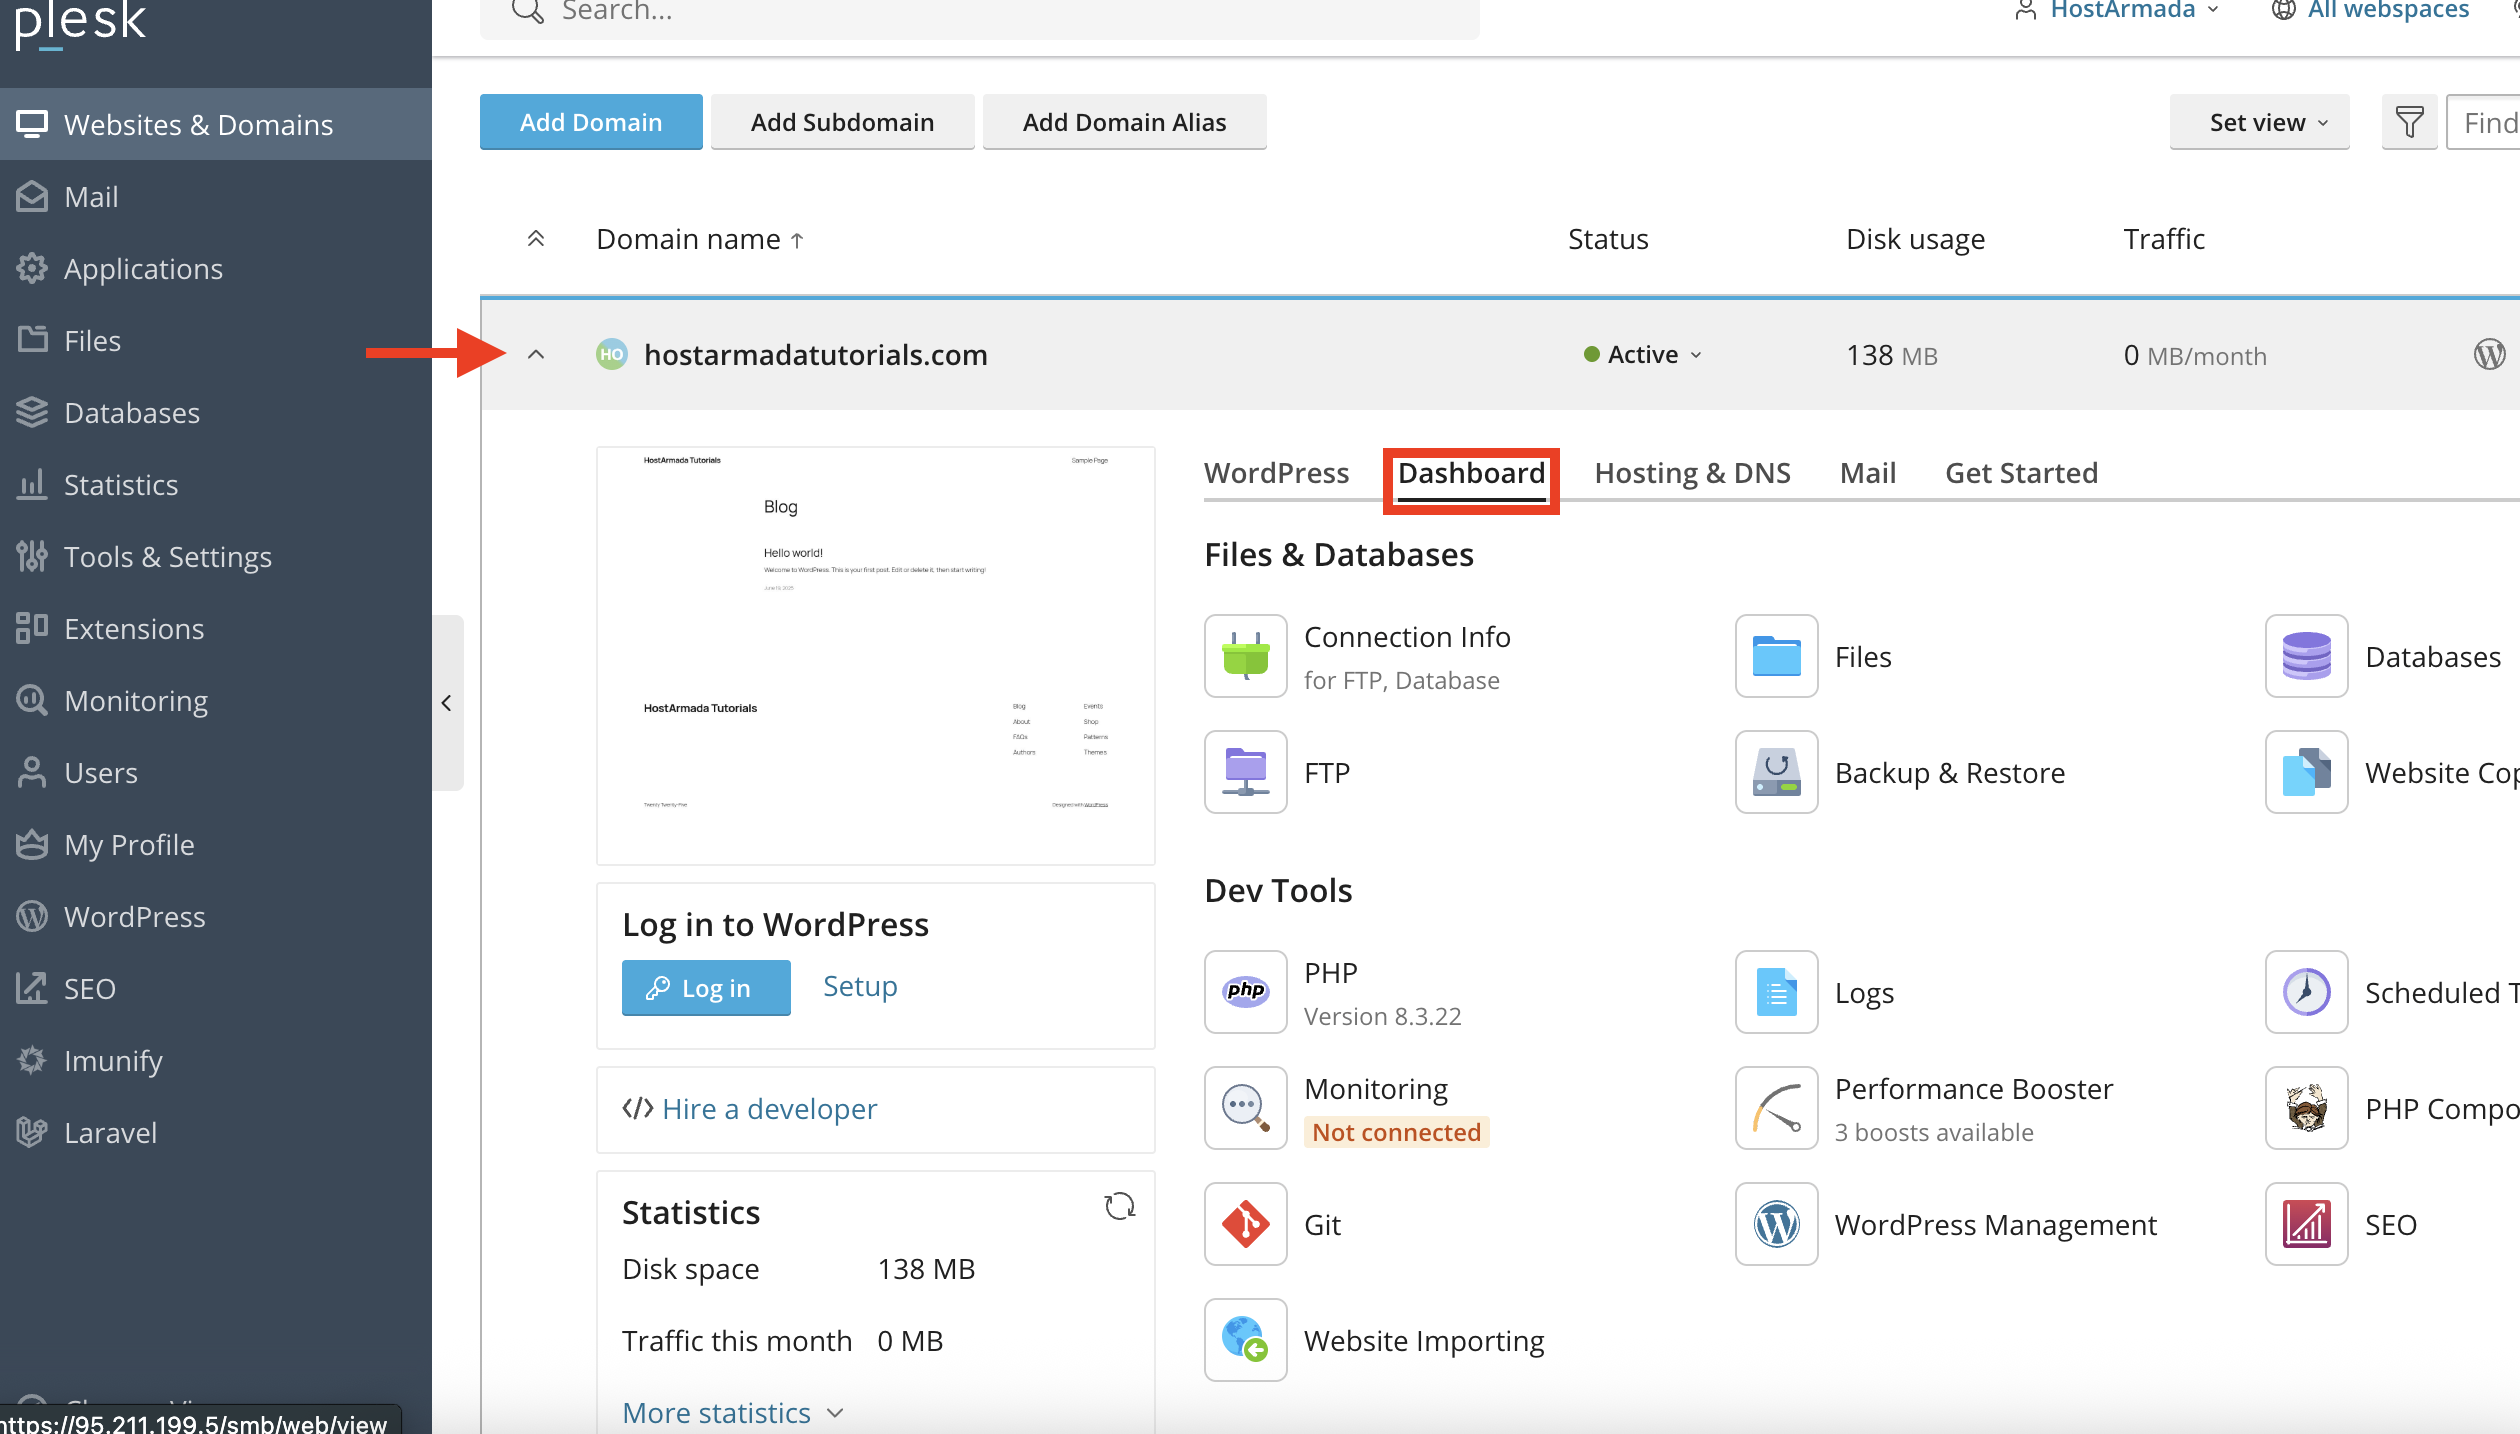Click the Add Domain button
This screenshot has width=2520, height=1434.
pos(590,122)
